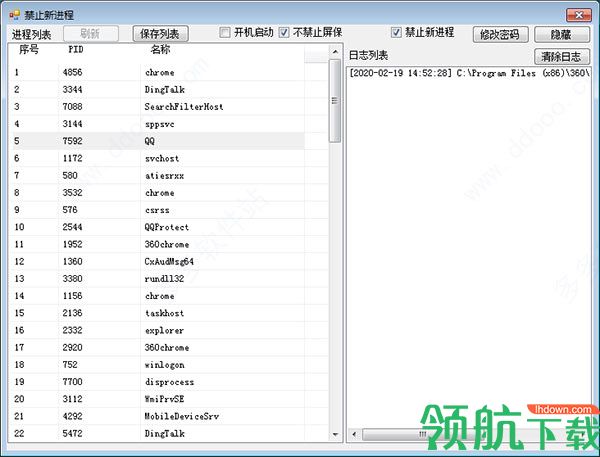
Task: Clear log with 清除日志 button
Action: coord(562,57)
